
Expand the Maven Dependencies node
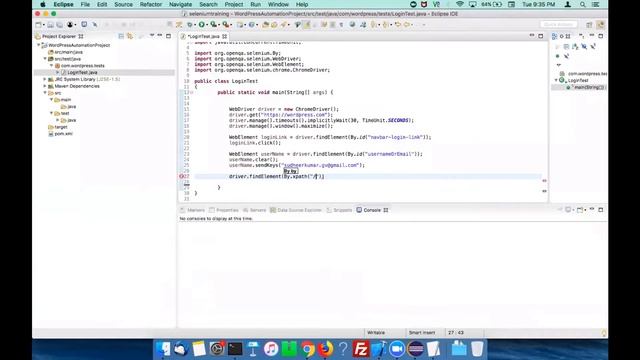pyautogui.click(x=45, y=86)
